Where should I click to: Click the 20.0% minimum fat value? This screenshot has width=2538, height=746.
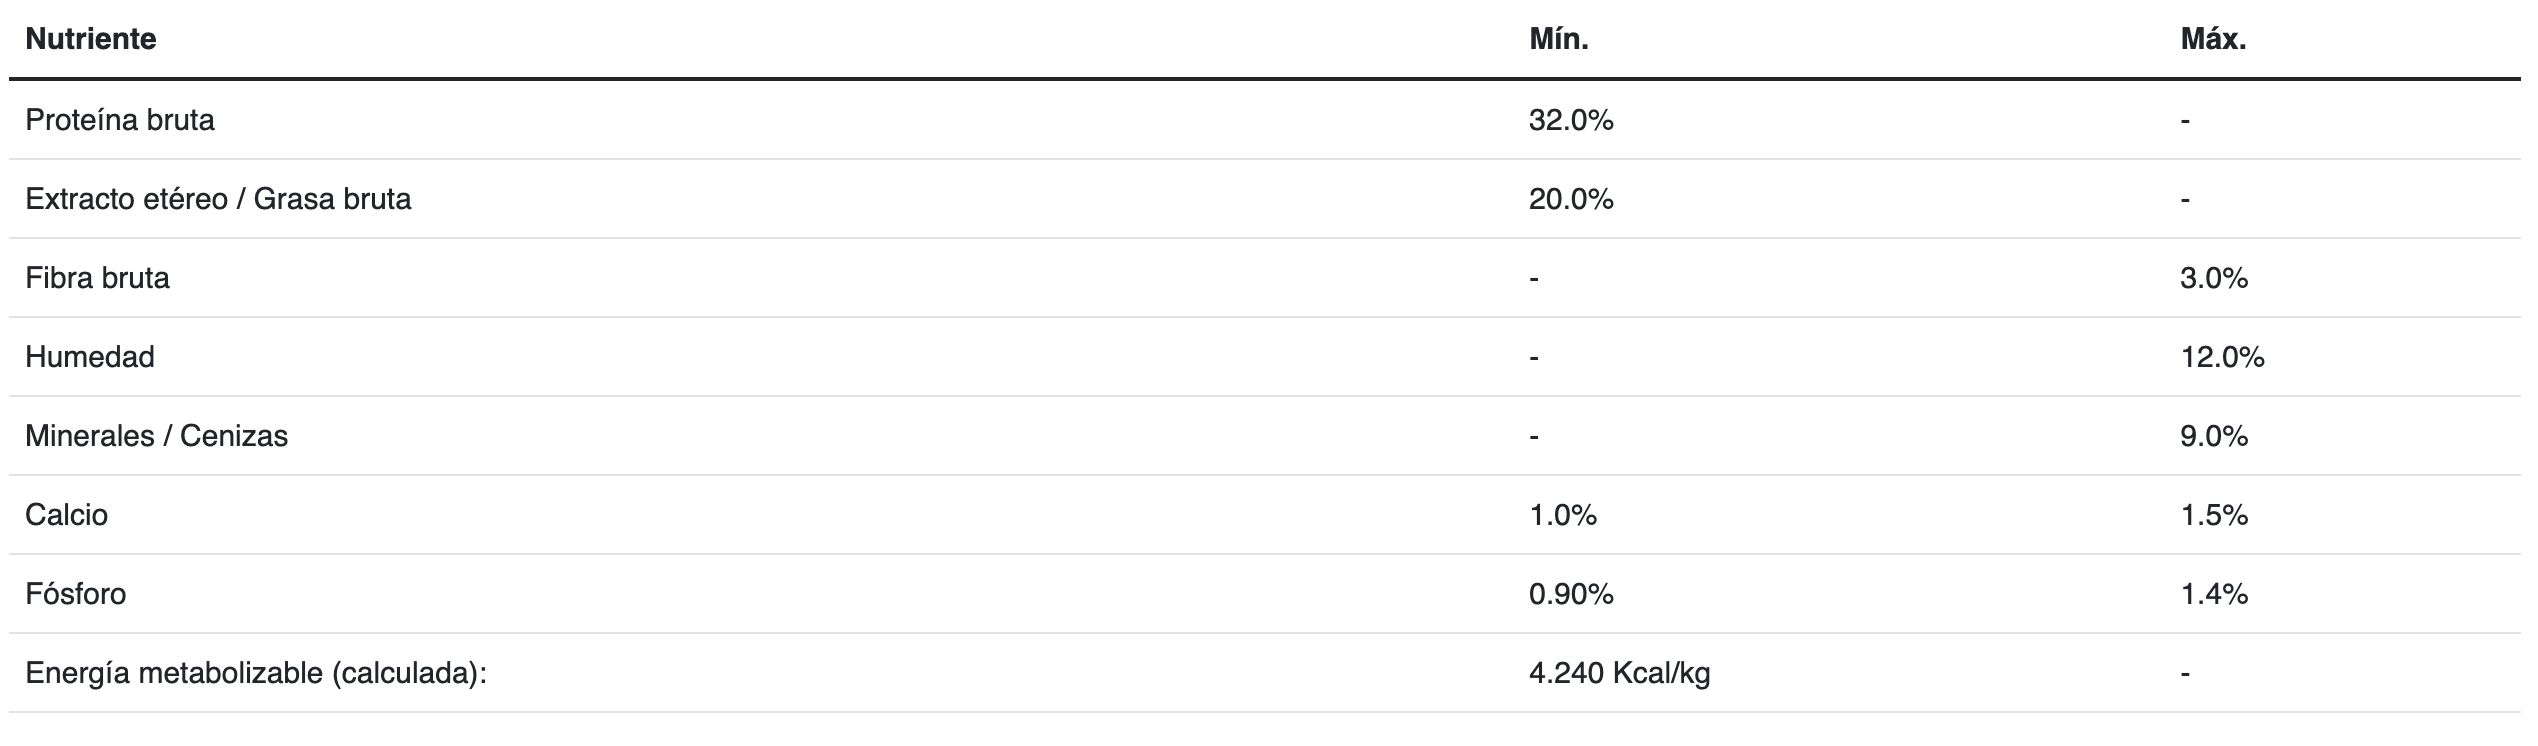[1571, 199]
